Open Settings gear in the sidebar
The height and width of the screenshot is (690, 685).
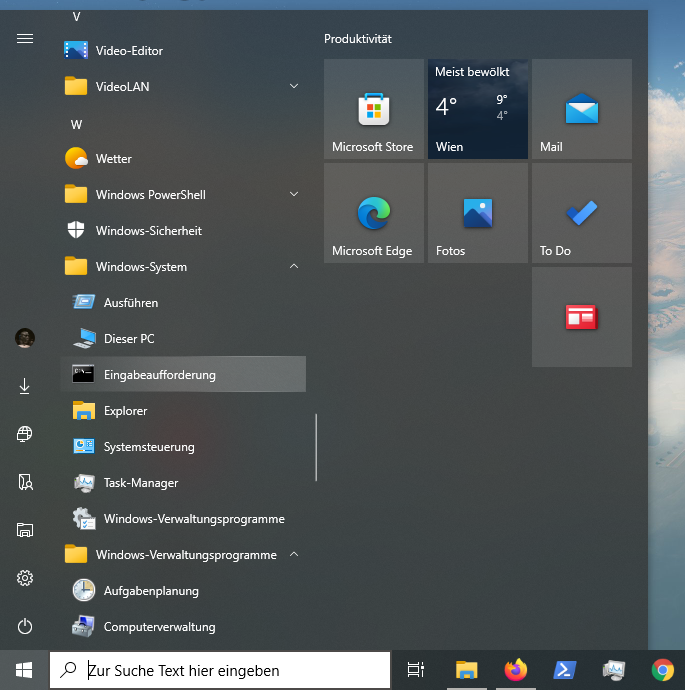click(x=25, y=578)
